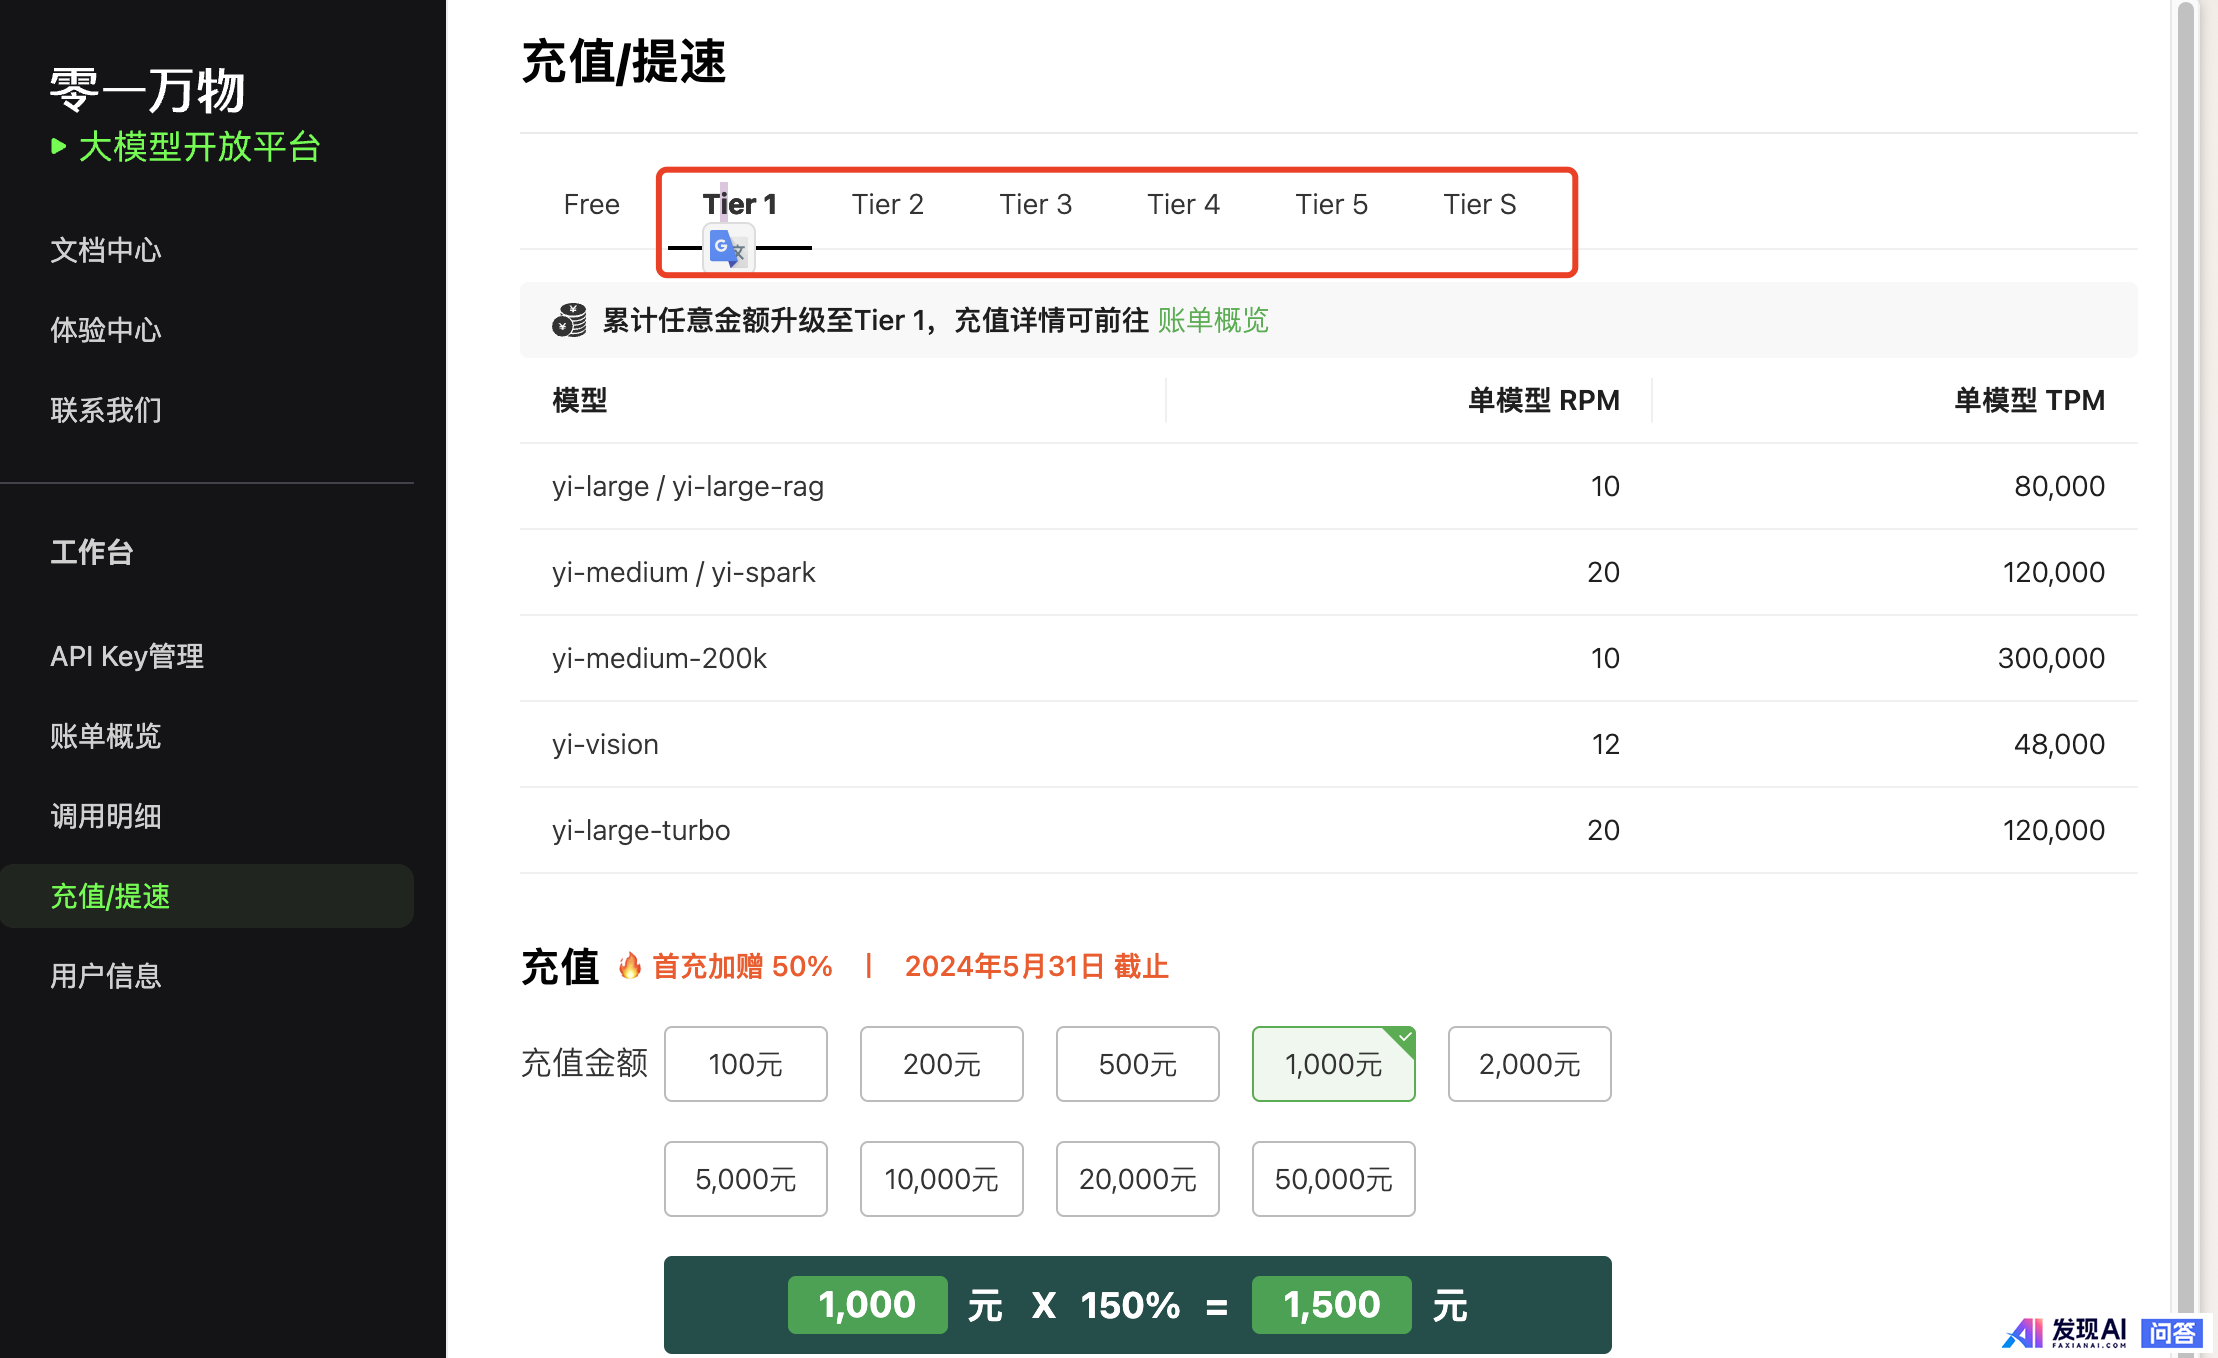Select the 100元 recharge amount

(x=745, y=1064)
